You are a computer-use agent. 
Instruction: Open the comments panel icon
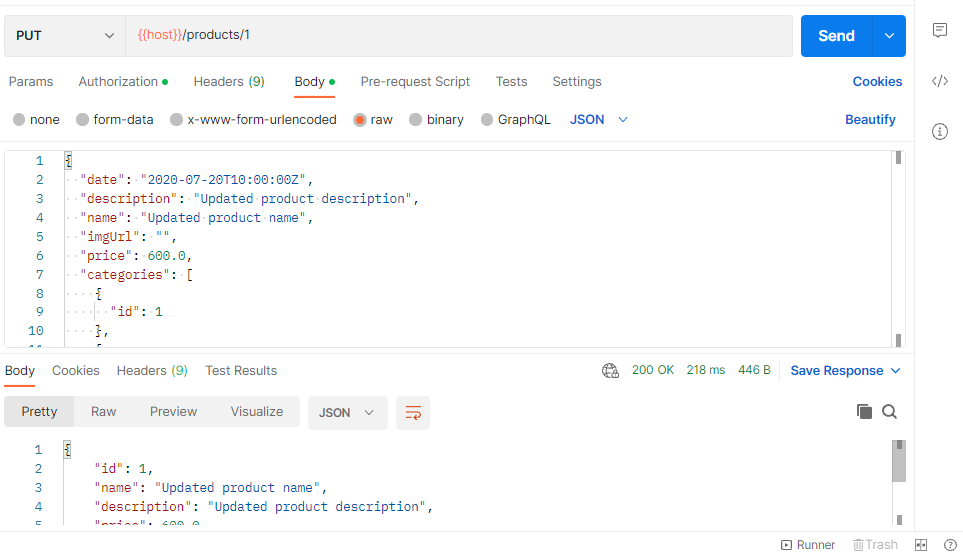[940, 30]
